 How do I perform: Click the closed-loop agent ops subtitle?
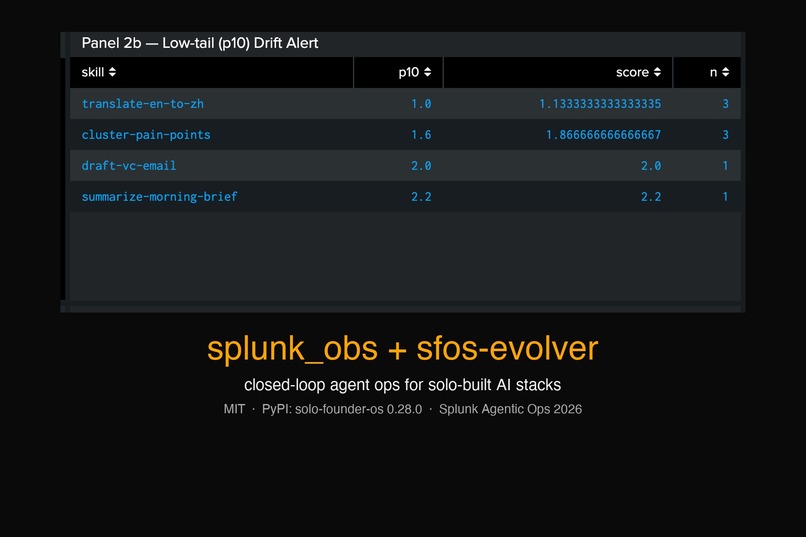tap(402, 385)
